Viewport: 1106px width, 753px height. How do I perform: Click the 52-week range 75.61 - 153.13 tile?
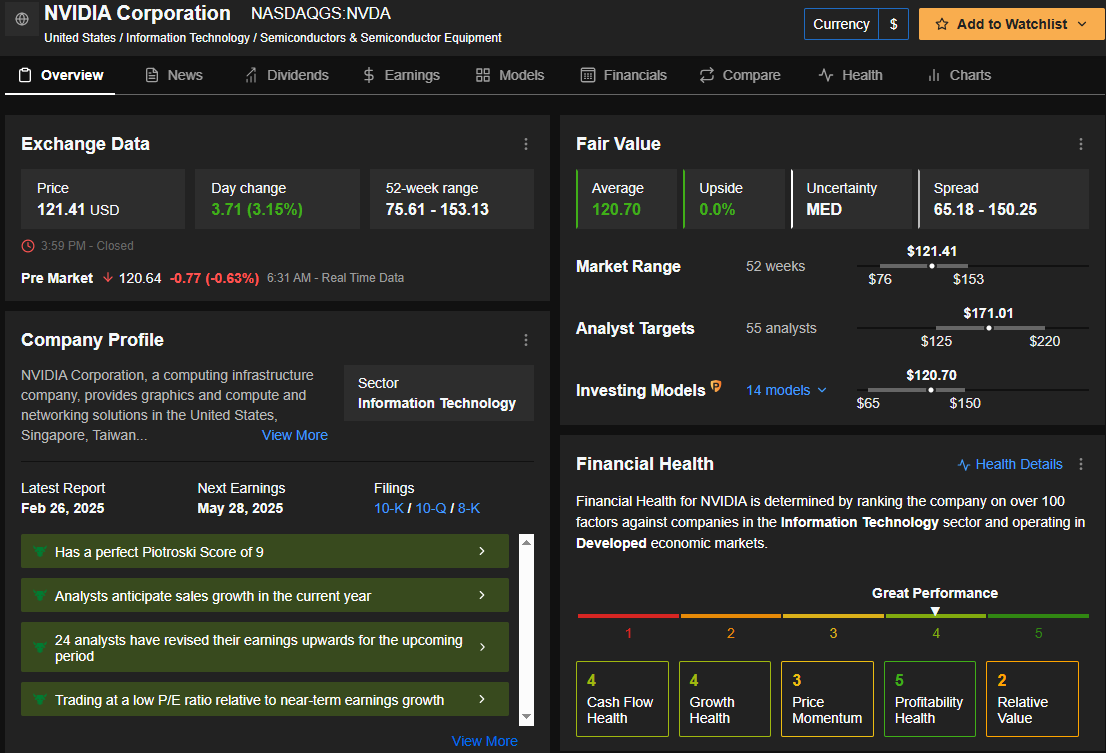tap(451, 199)
